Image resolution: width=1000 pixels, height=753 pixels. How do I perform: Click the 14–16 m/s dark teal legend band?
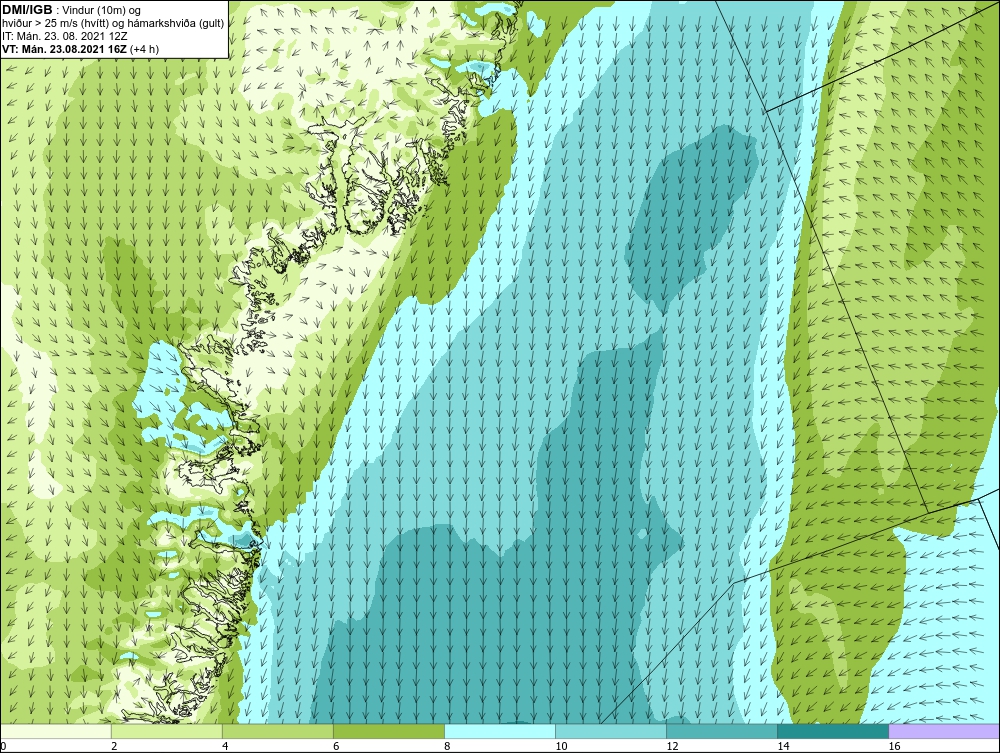click(833, 731)
